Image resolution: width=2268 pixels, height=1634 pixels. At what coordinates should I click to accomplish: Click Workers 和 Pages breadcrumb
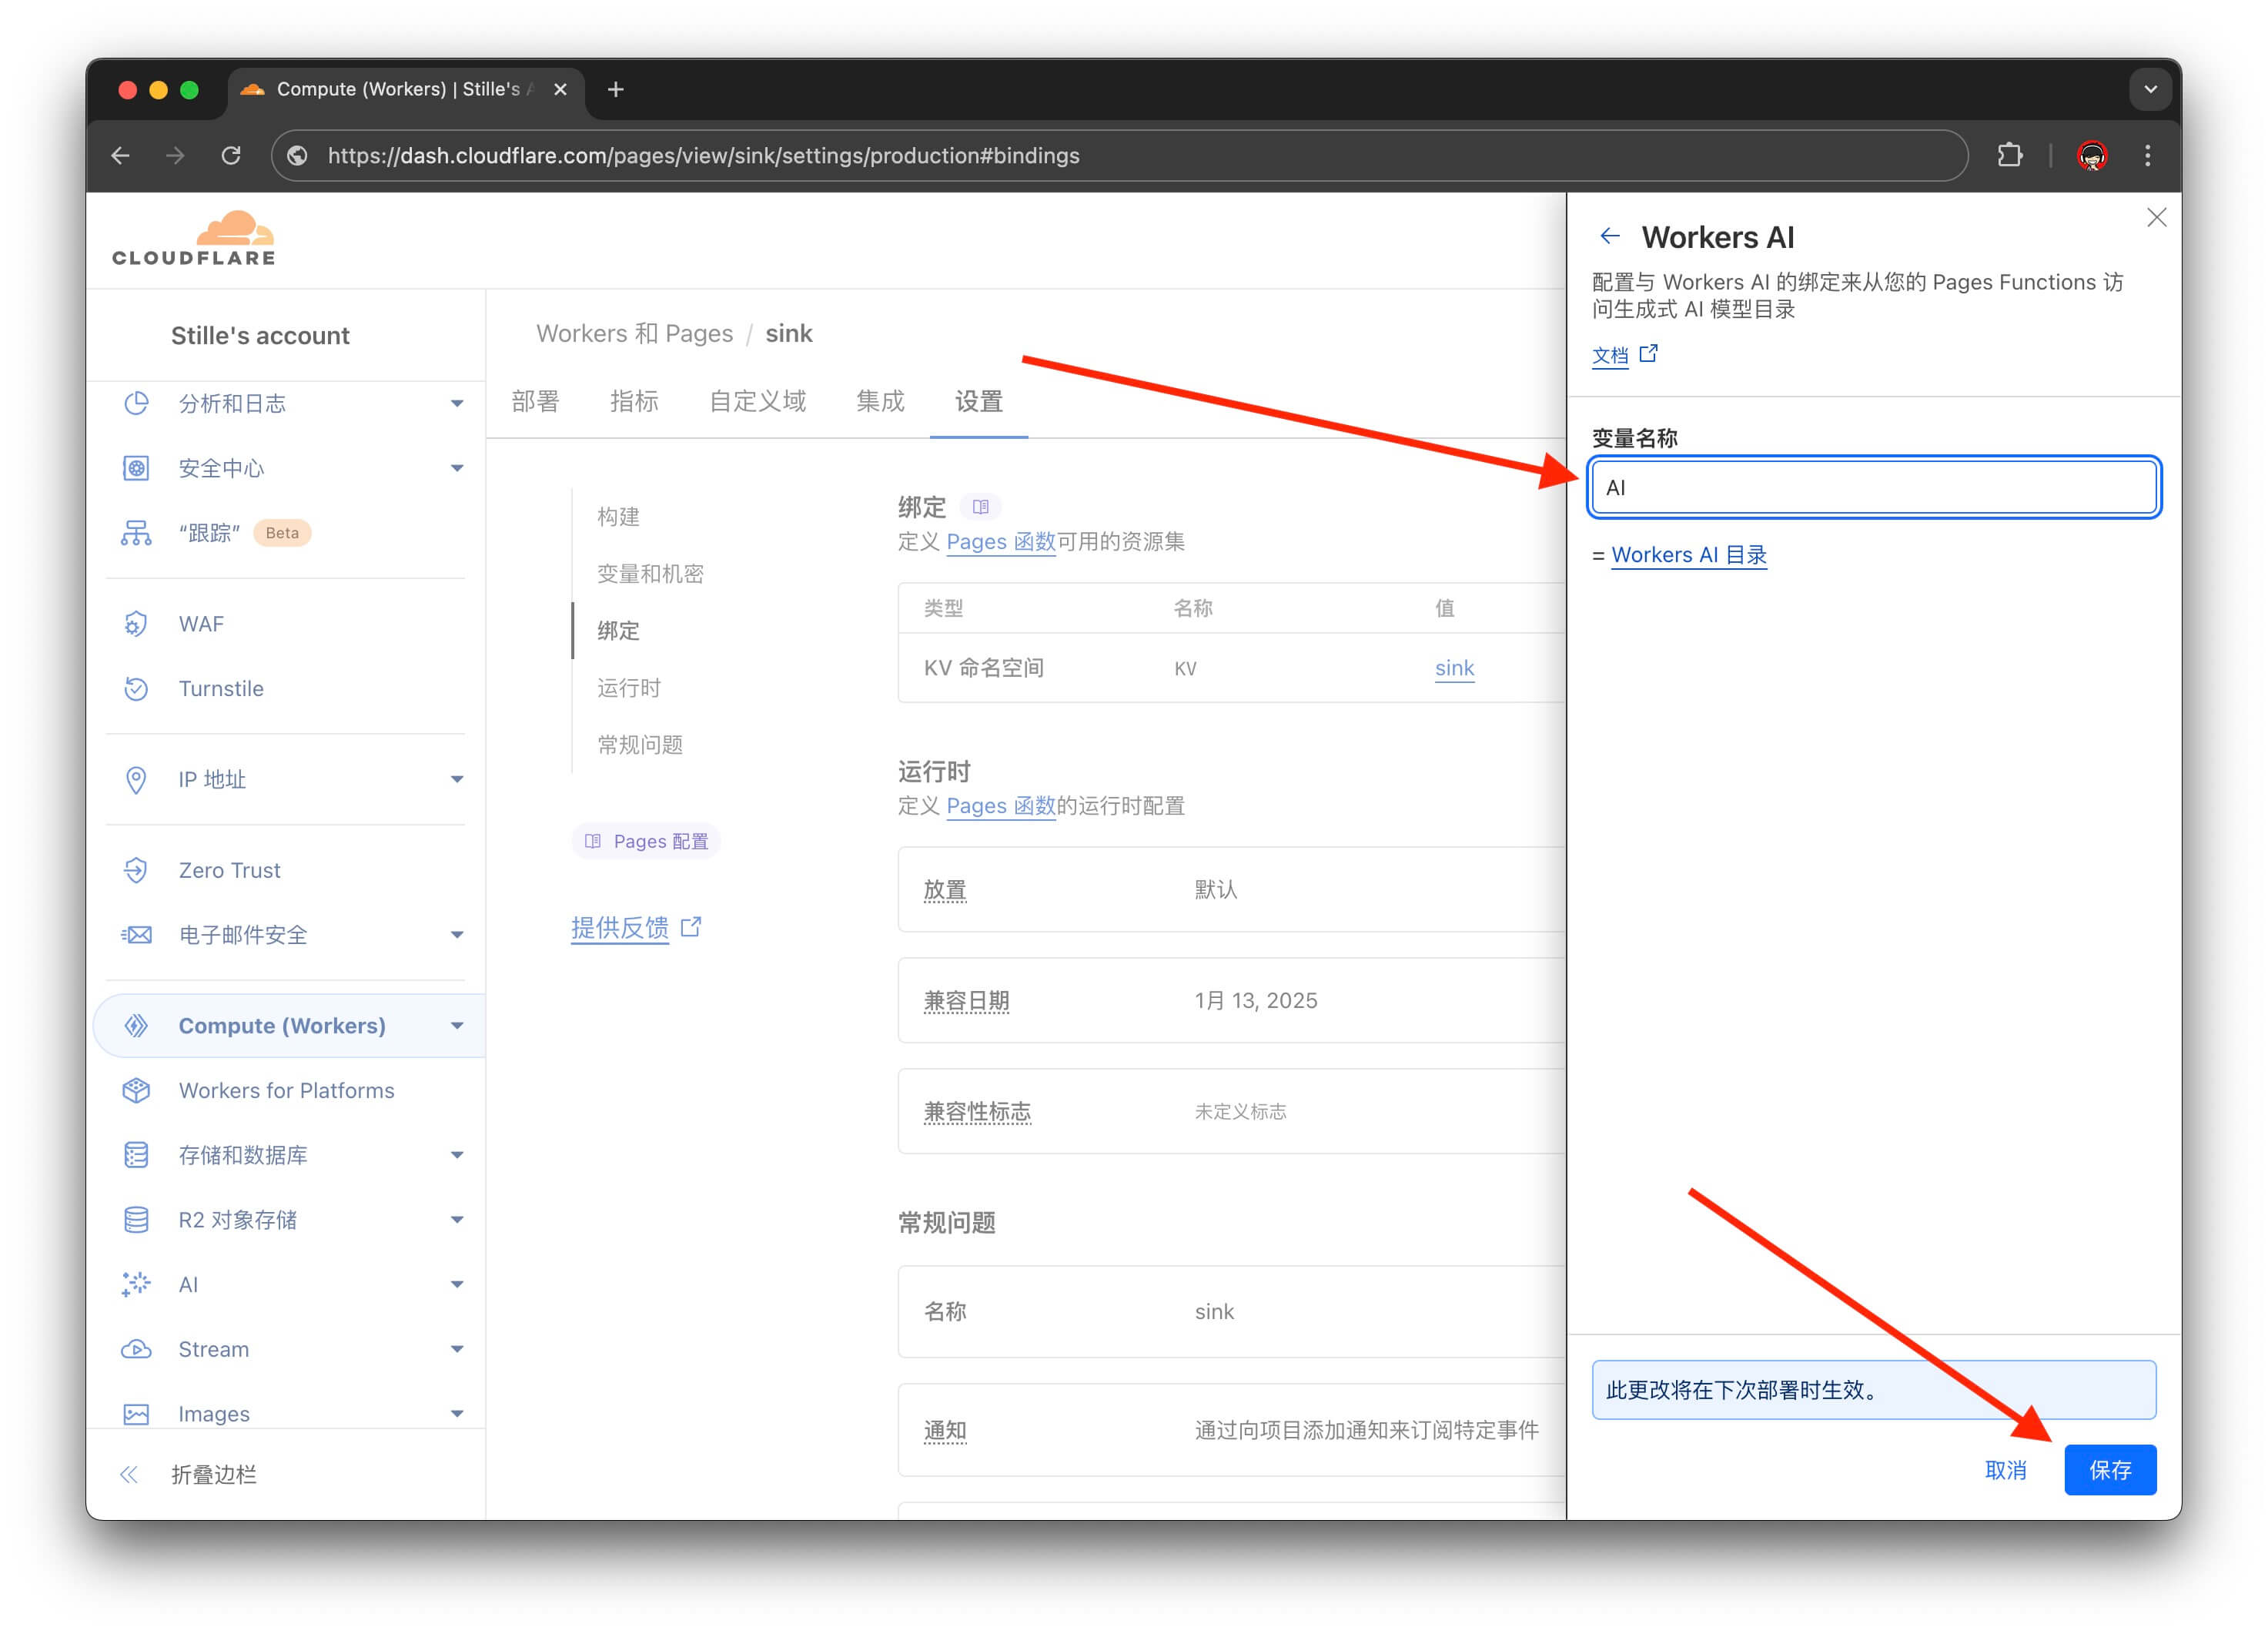click(x=634, y=334)
